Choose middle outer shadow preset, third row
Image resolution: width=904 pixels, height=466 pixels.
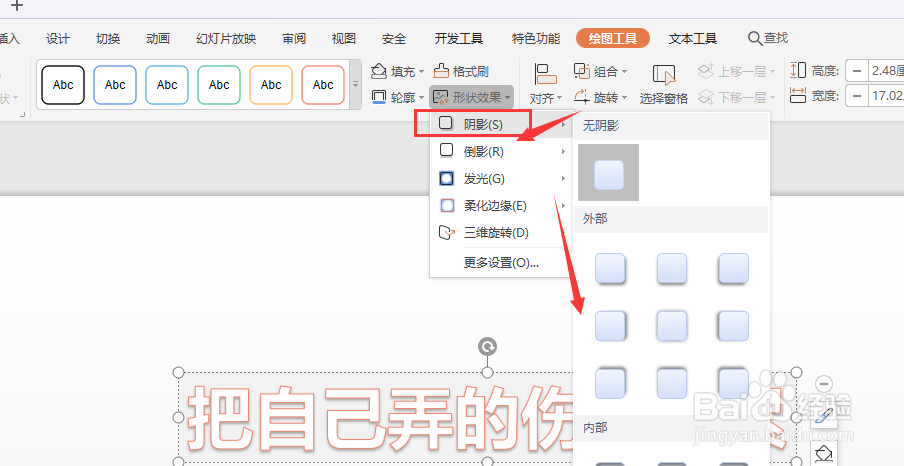(672, 383)
